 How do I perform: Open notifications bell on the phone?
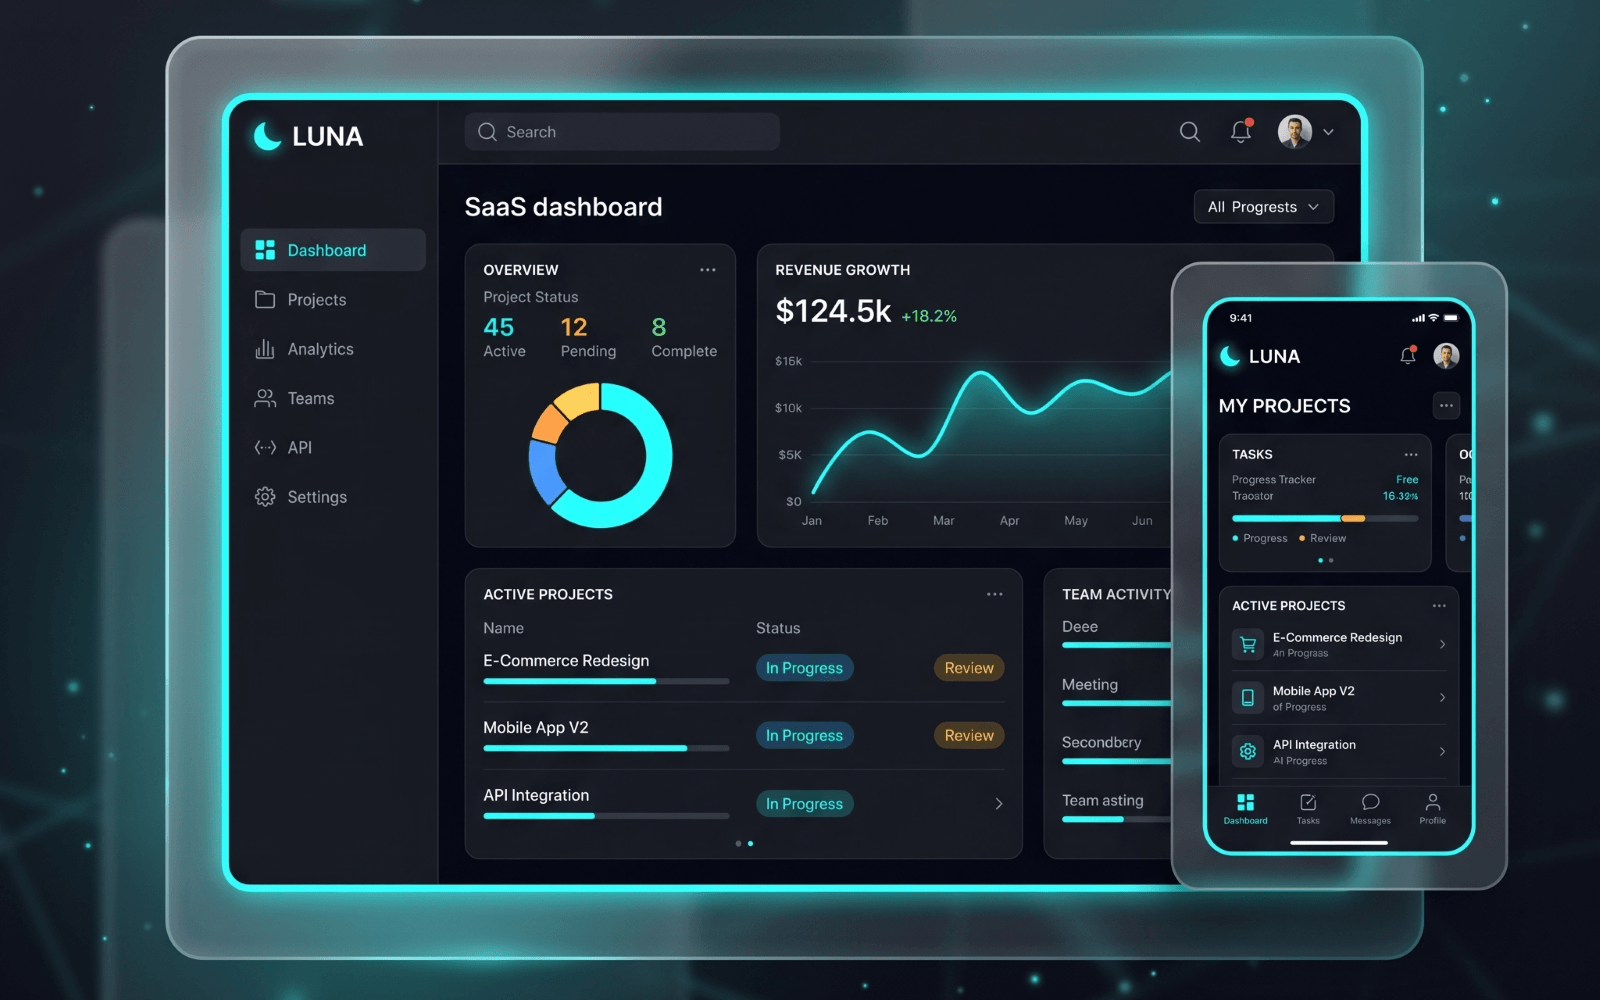[1408, 355]
